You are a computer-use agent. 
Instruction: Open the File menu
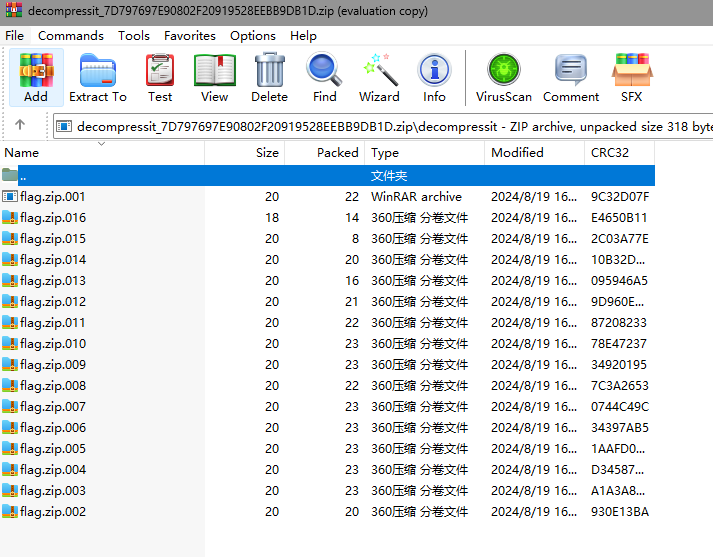15,35
